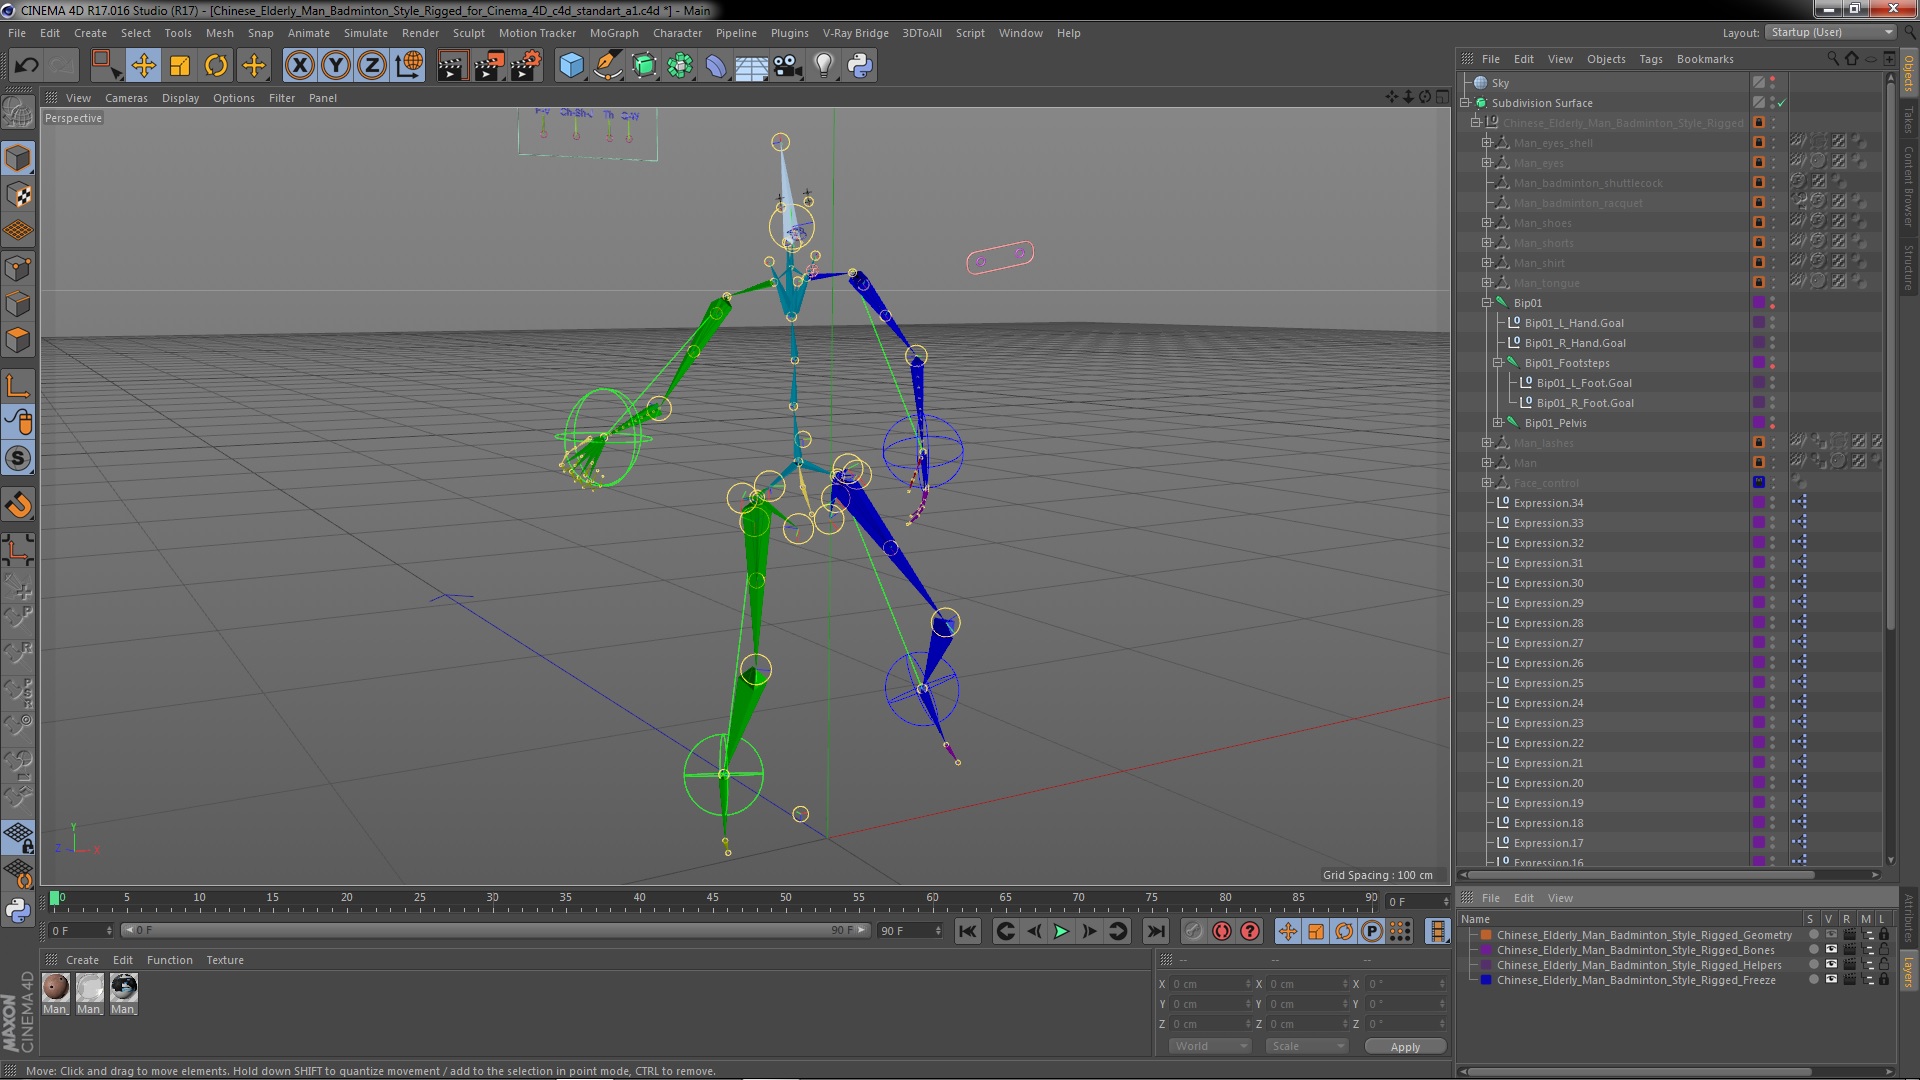1920x1080 pixels.
Task: Add a floor environment object
Action: pyautogui.click(x=751, y=66)
